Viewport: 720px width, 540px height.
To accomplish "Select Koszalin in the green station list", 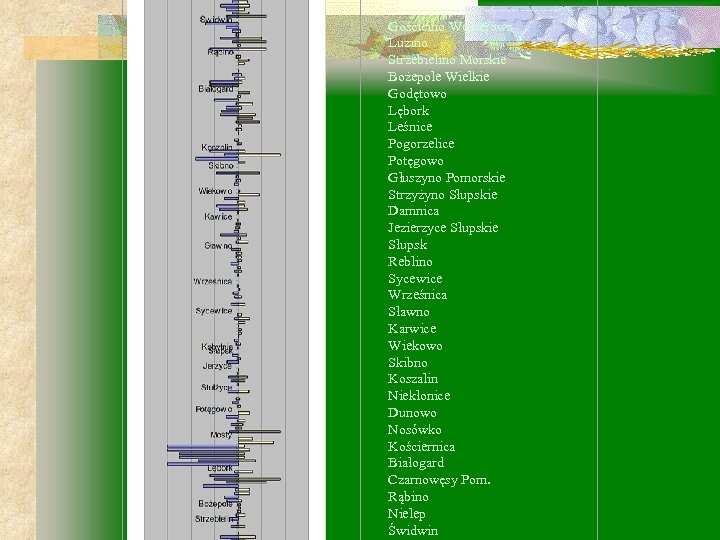I will coord(413,379).
